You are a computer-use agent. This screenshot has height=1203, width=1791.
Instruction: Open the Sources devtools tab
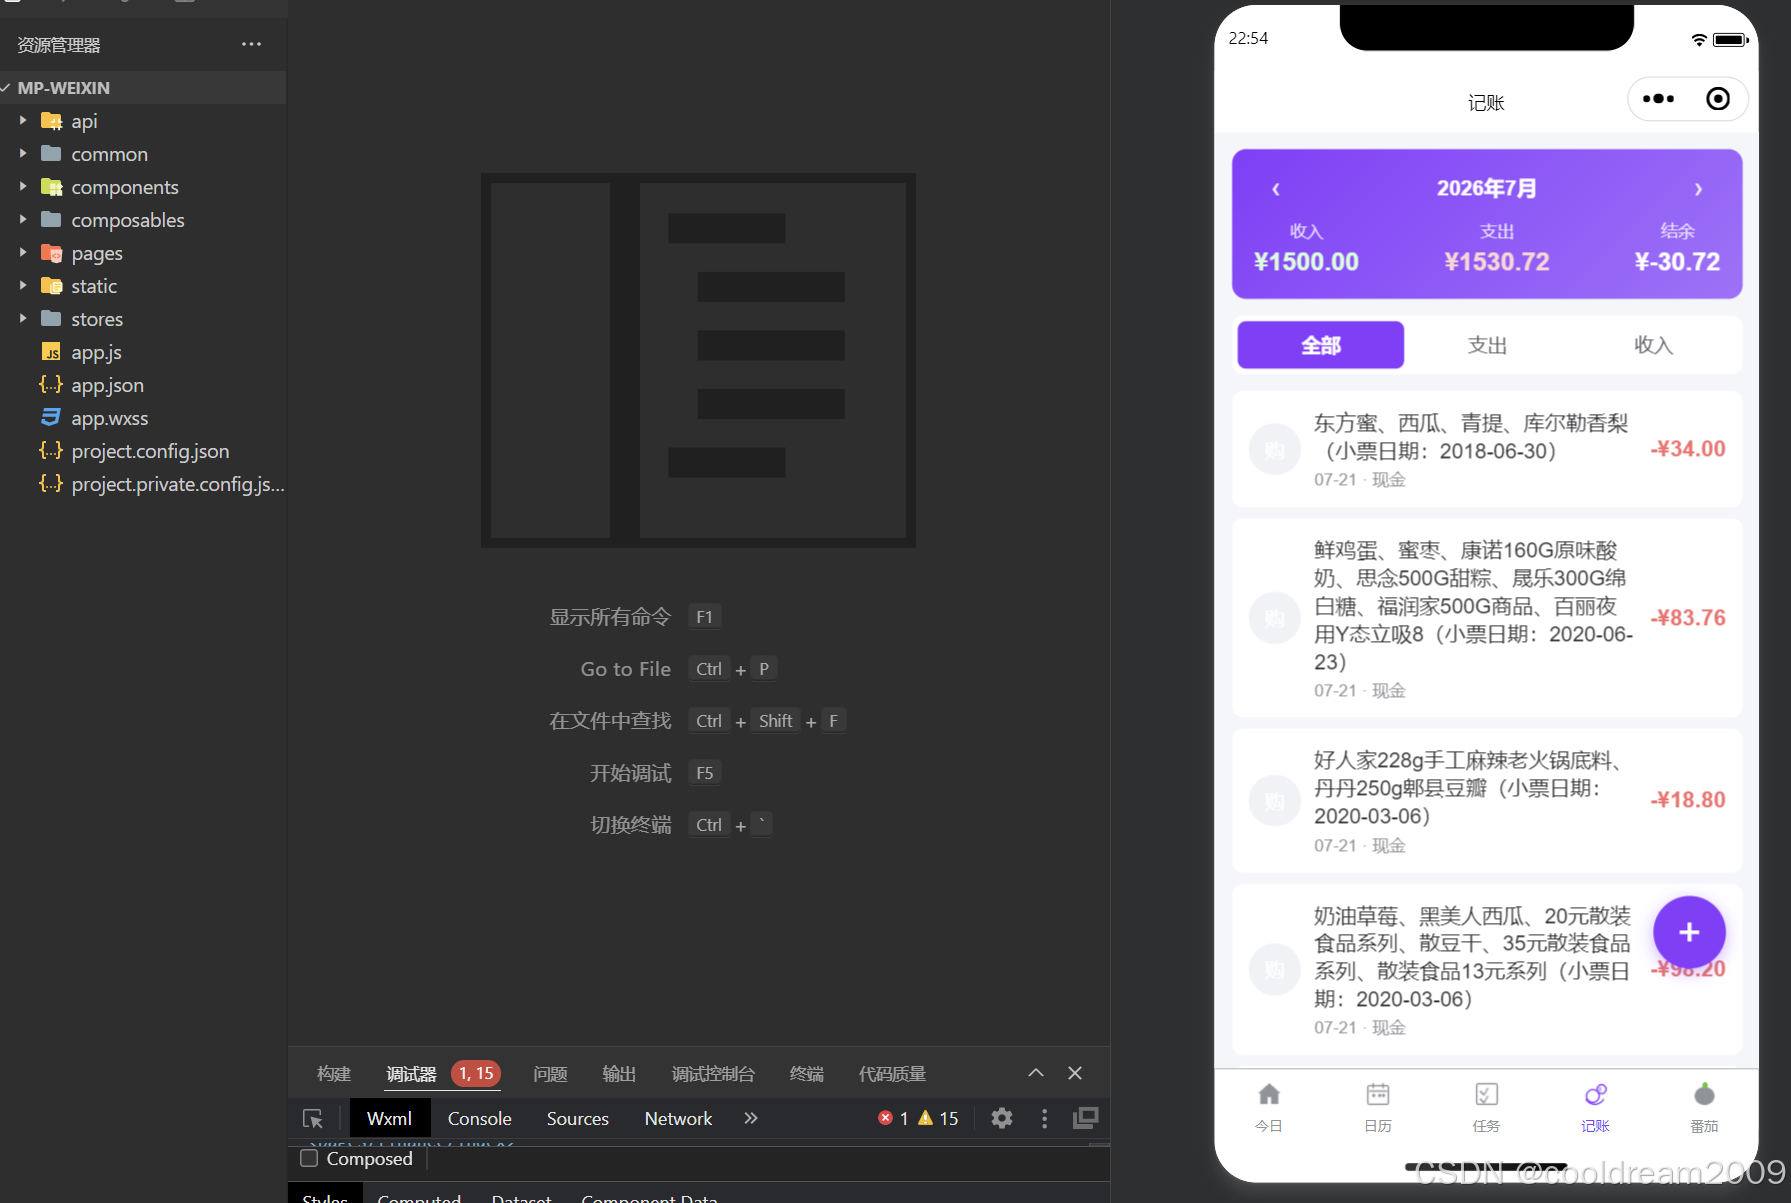(578, 1119)
